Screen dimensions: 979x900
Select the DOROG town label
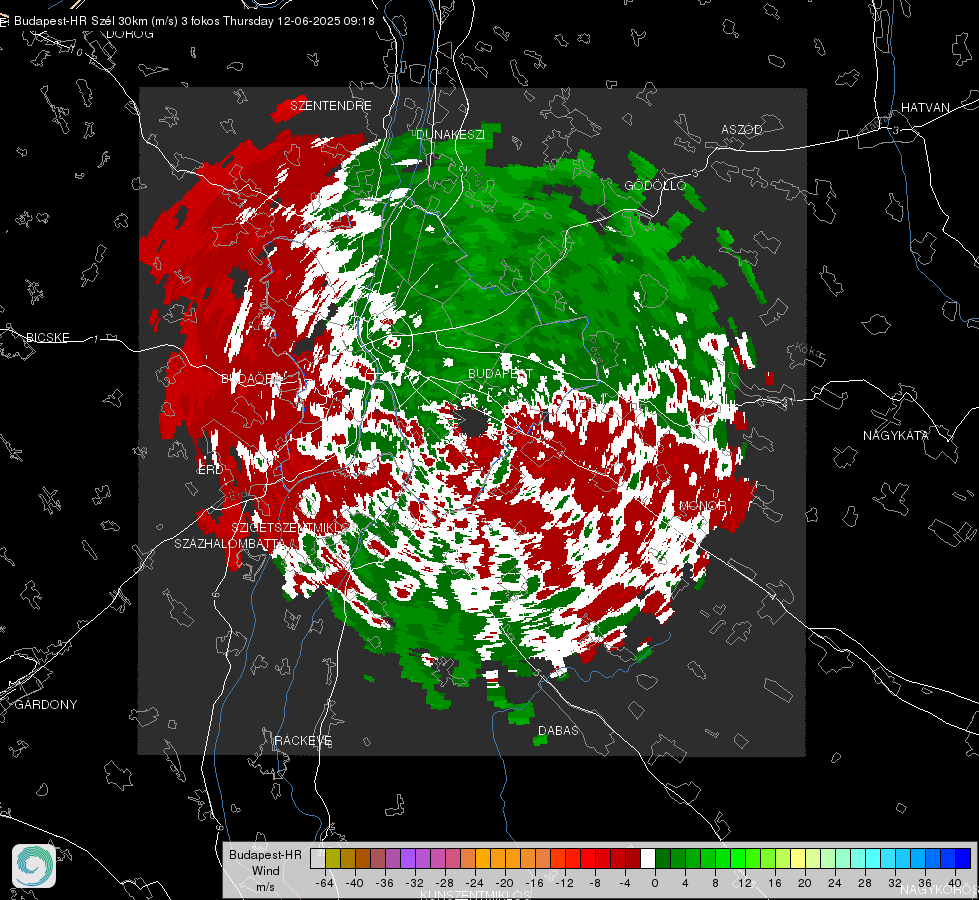(130, 34)
